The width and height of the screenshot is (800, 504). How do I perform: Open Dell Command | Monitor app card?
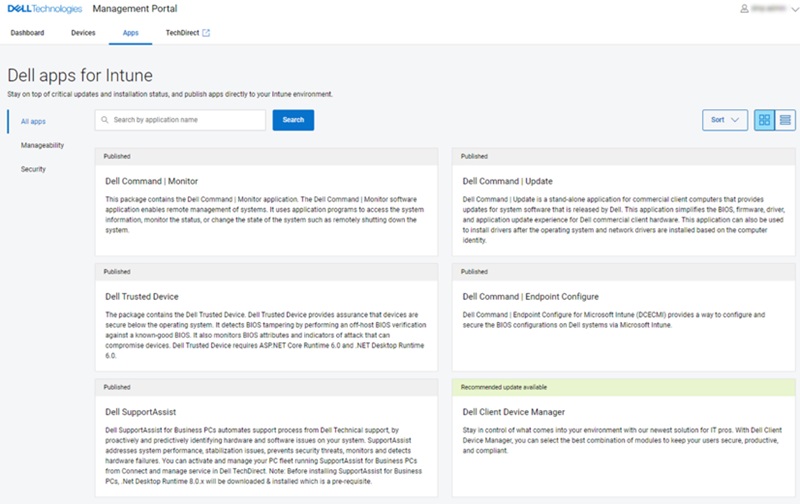click(x=151, y=183)
